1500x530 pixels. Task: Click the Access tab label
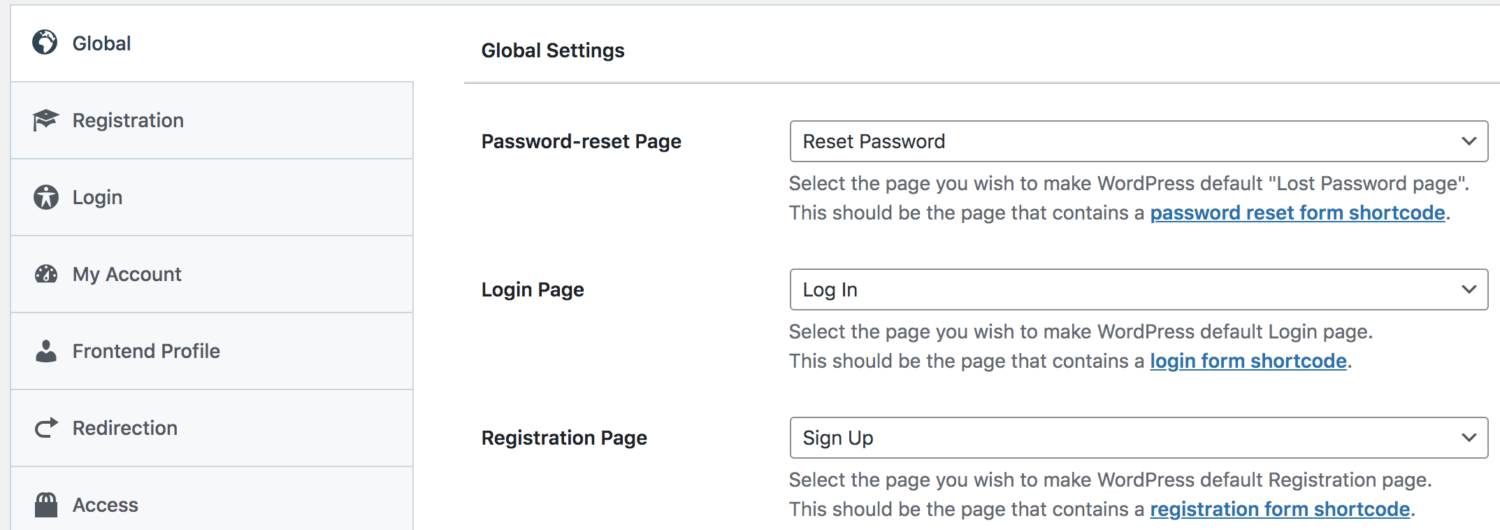[x=105, y=505]
